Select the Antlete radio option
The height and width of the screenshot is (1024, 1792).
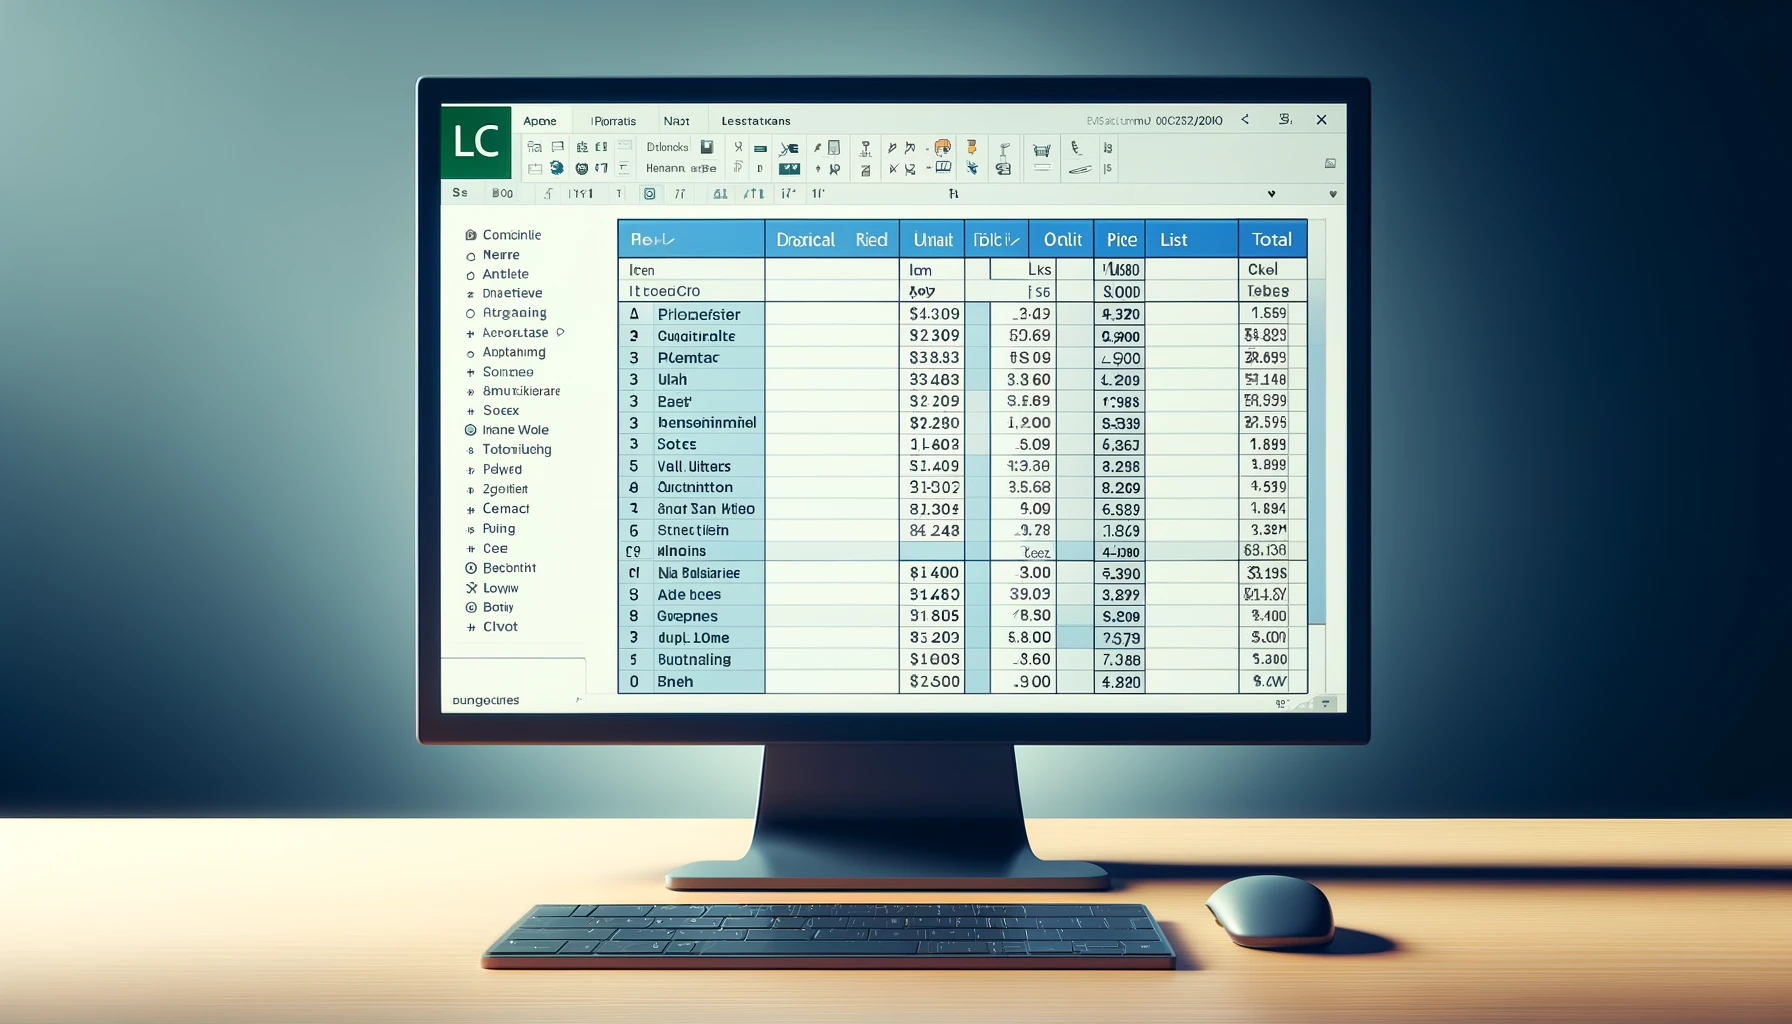470,275
